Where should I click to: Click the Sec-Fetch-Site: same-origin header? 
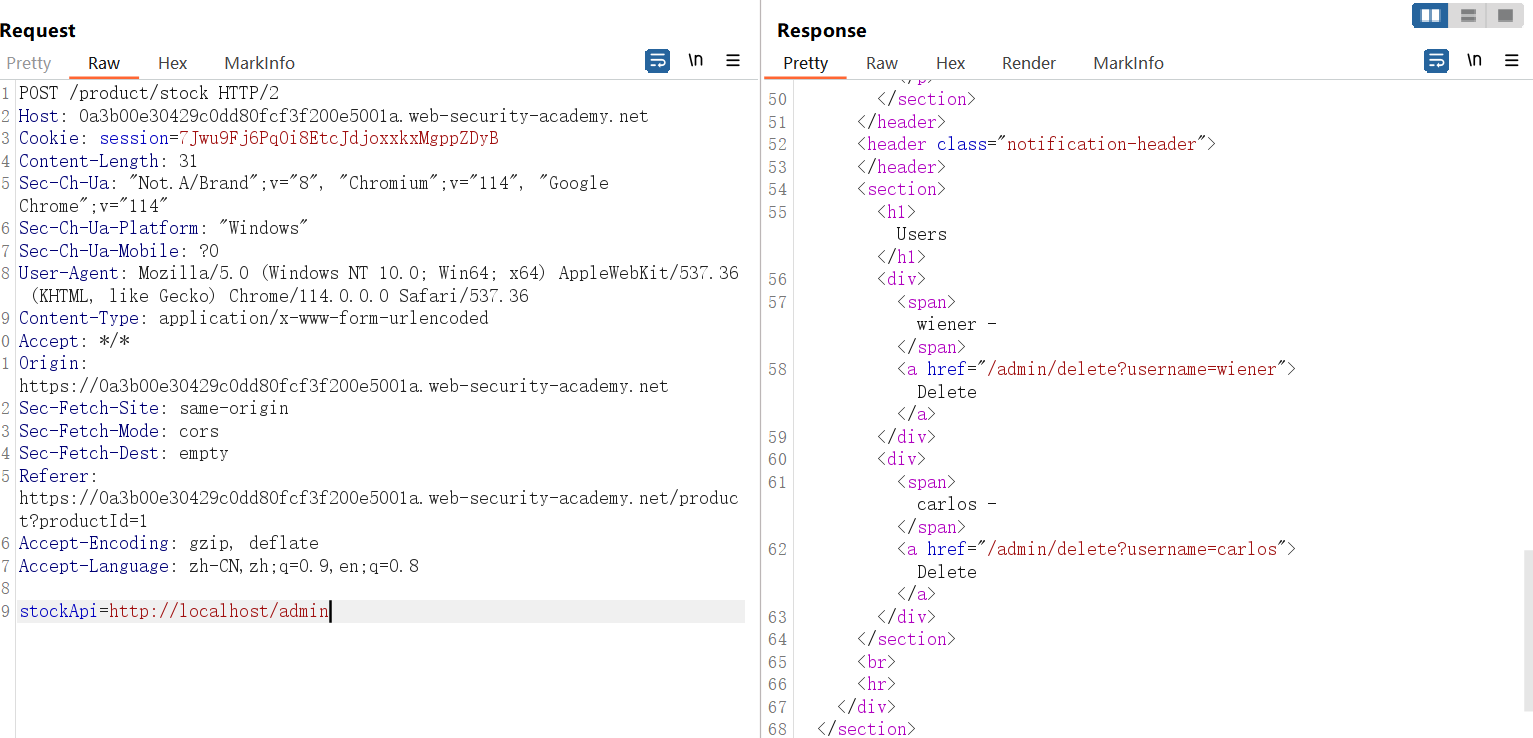point(154,408)
